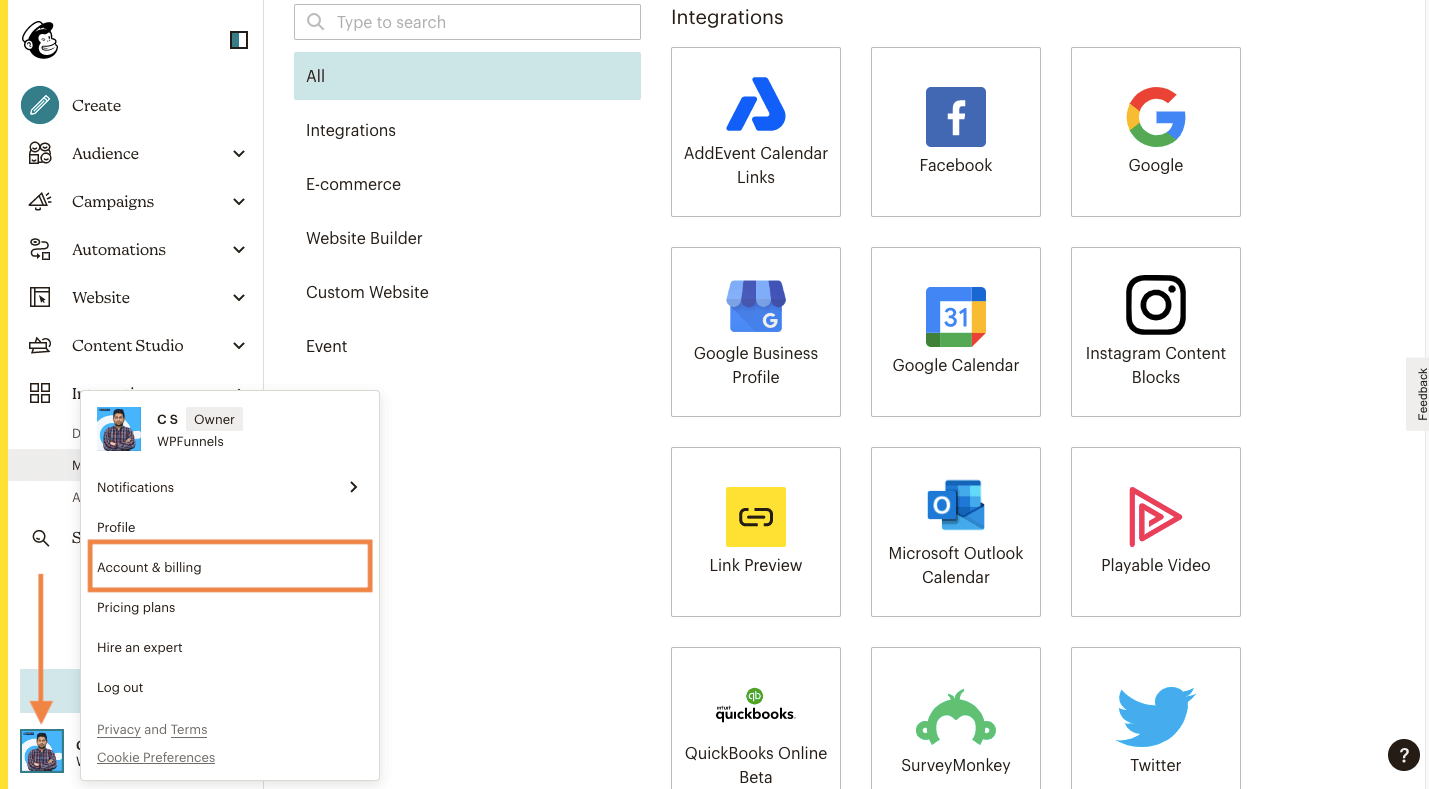Screen dimensions: 1429x789
Task: Open the Privacy link
Action: pos(119,729)
